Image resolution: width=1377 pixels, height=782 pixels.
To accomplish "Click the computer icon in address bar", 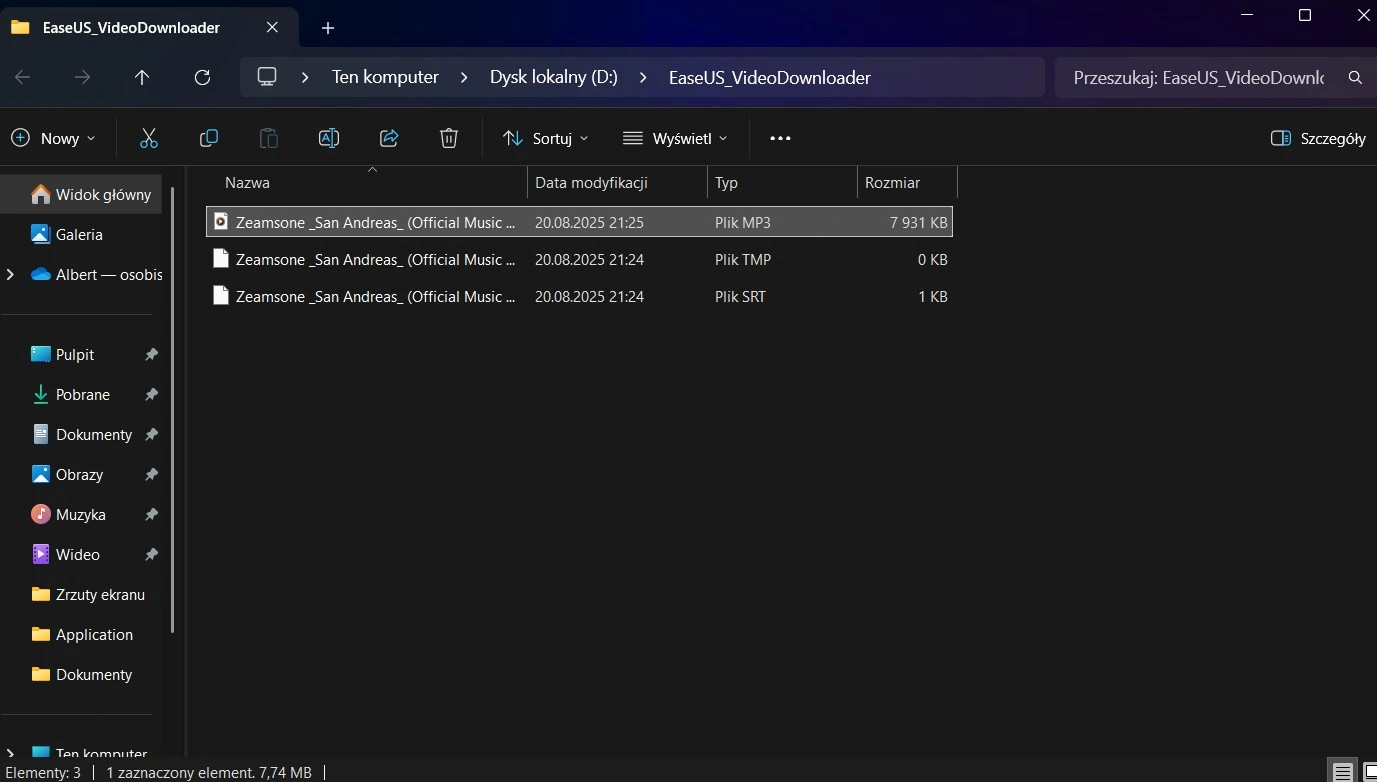I will click(267, 77).
